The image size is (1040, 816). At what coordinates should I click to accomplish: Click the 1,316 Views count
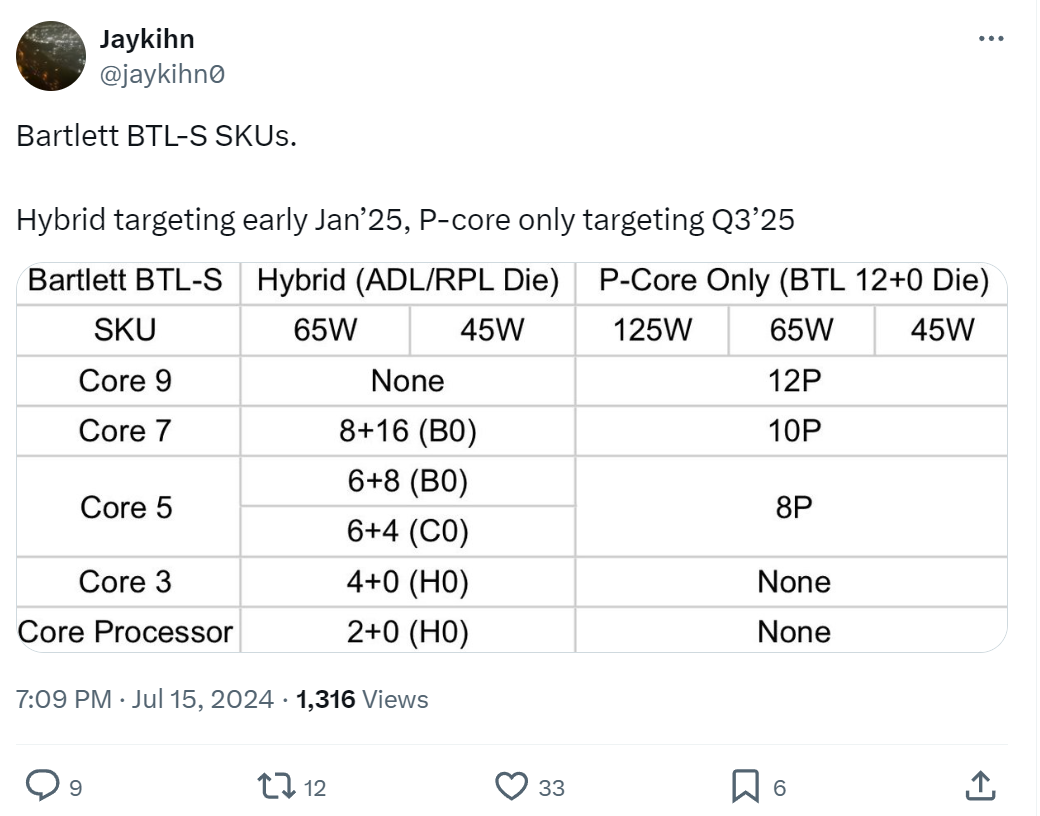coord(363,699)
